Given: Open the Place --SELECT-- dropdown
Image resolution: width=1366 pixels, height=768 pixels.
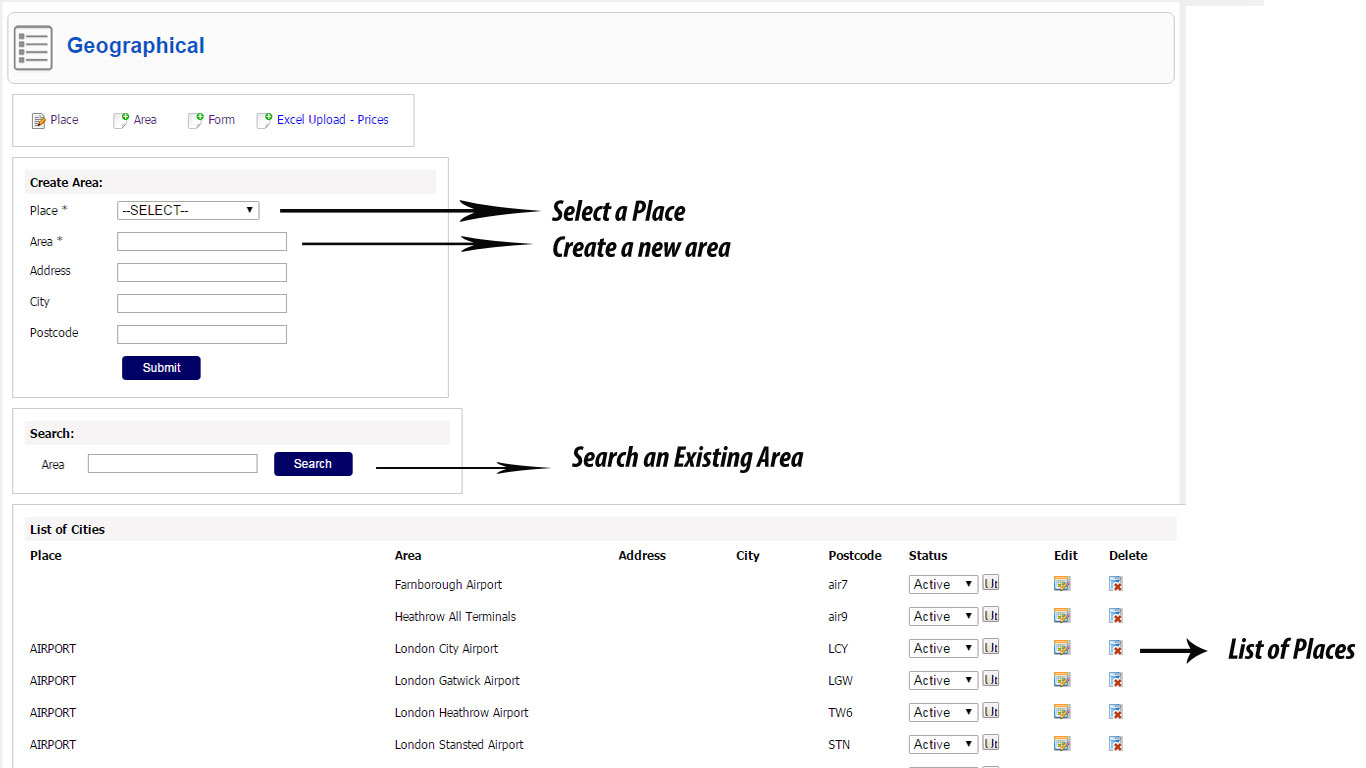Looking at the screenshot, I should [188, 211].
